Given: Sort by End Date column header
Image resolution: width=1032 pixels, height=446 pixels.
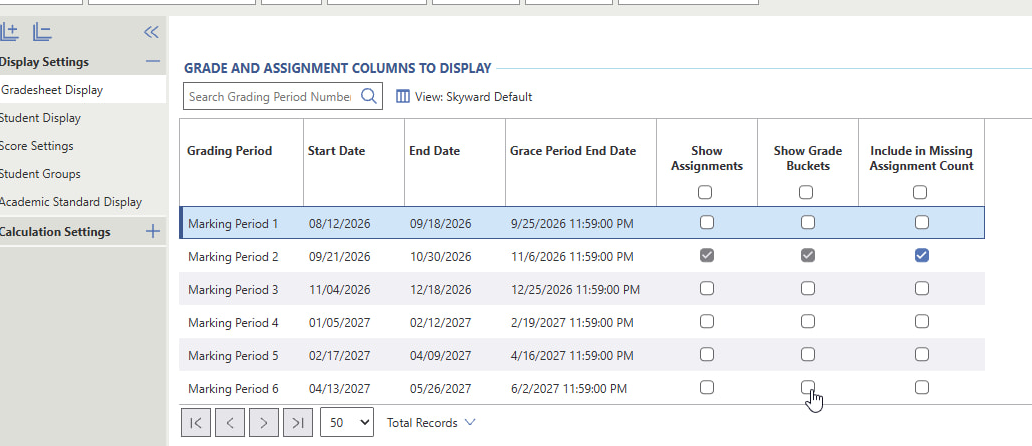Looking at the screenshot, I should point(434,151).
